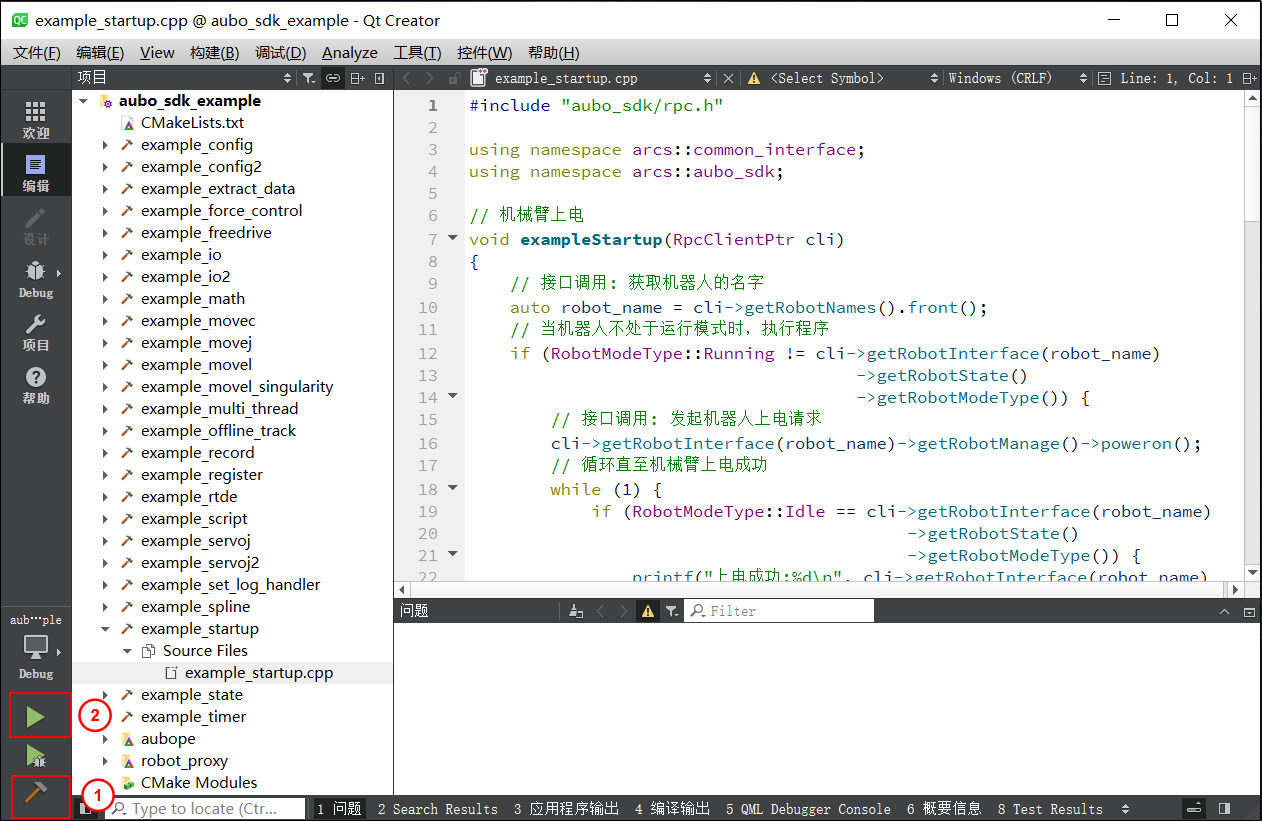Open the 设计 design mode
Viewport: 1262px width, 821px height.
point(35,226)
